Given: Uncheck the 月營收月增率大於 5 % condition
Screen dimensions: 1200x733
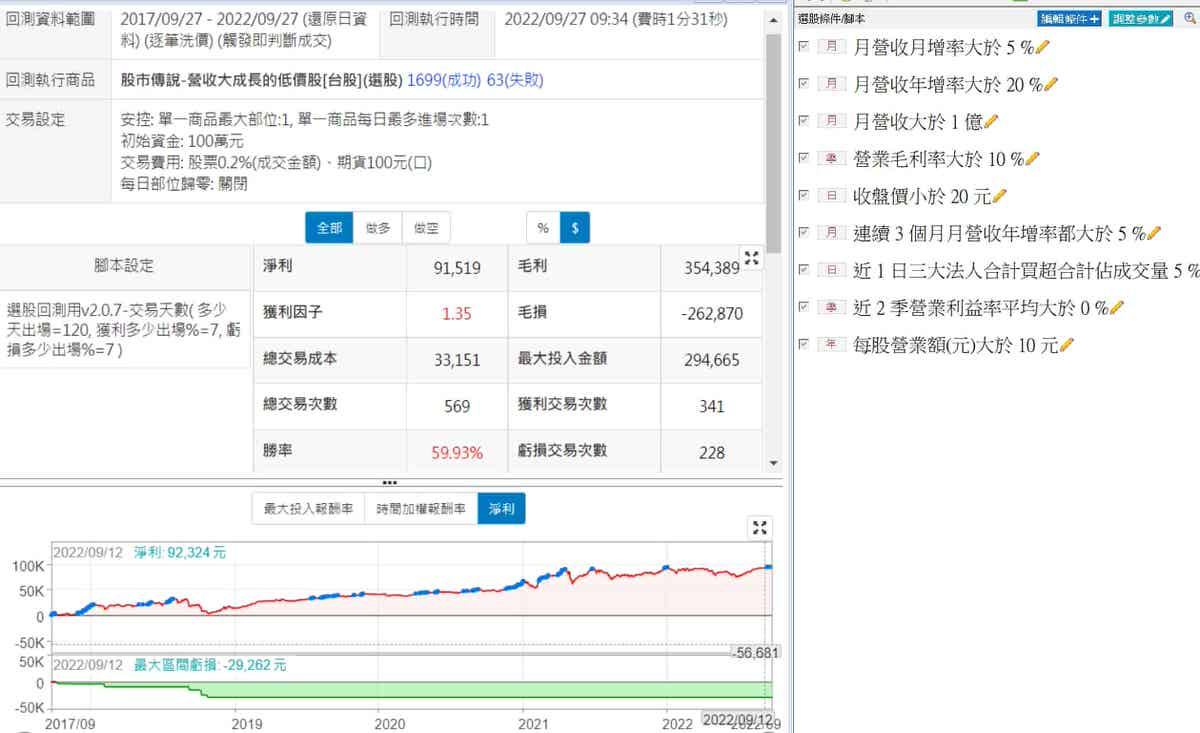Looking at the screenshot, I should (804, 46).
